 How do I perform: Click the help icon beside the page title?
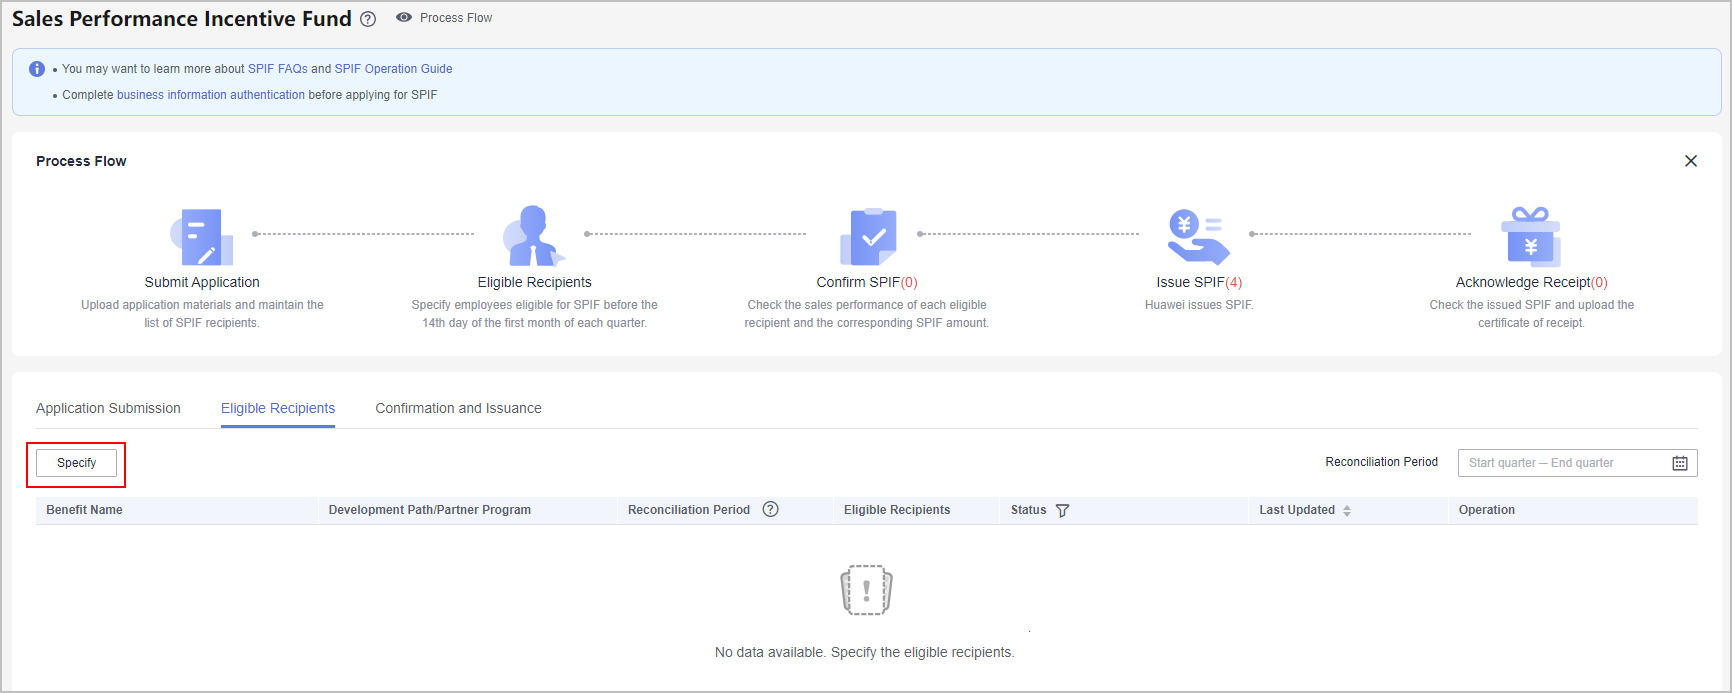pos(368,19)
